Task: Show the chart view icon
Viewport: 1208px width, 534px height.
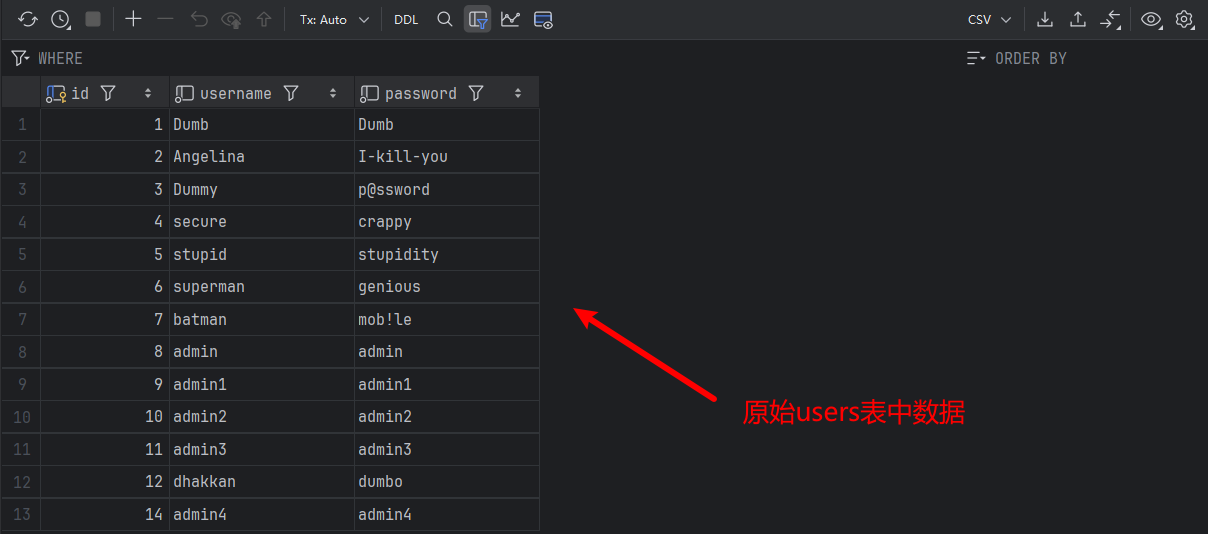Action: click(510, 19)
